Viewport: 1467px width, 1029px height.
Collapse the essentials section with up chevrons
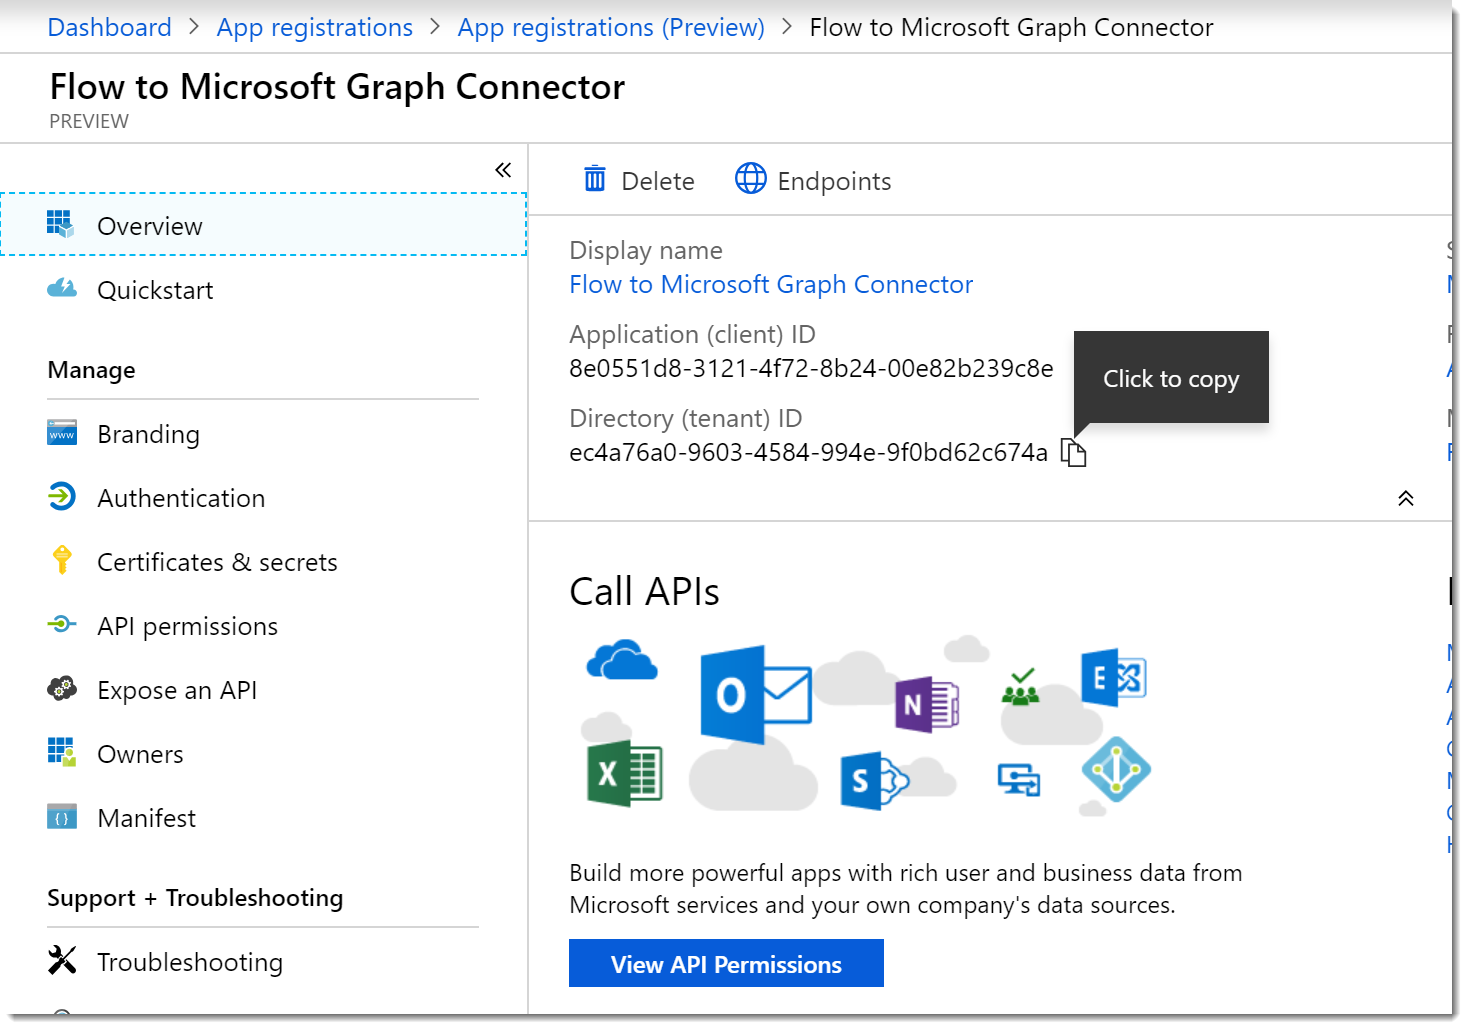1405,498
